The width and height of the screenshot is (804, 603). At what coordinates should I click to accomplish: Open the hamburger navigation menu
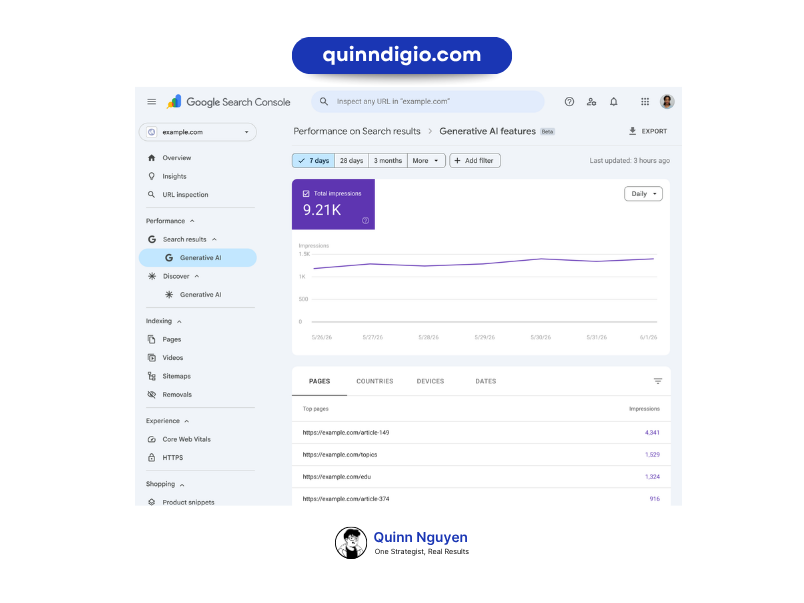pos(152,102)
